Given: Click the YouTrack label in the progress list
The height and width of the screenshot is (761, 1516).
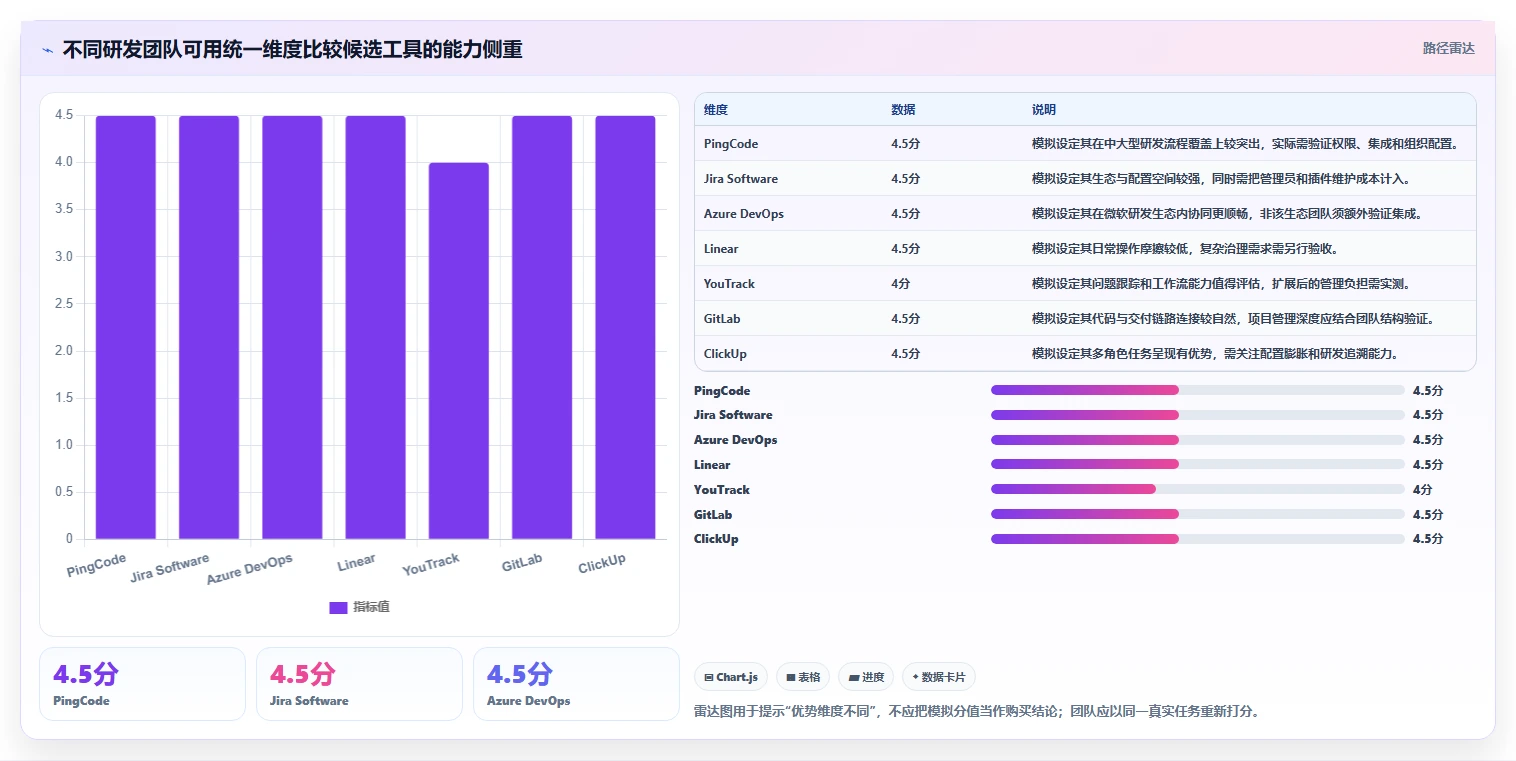Looking at the screenshot, I should 722,490.
